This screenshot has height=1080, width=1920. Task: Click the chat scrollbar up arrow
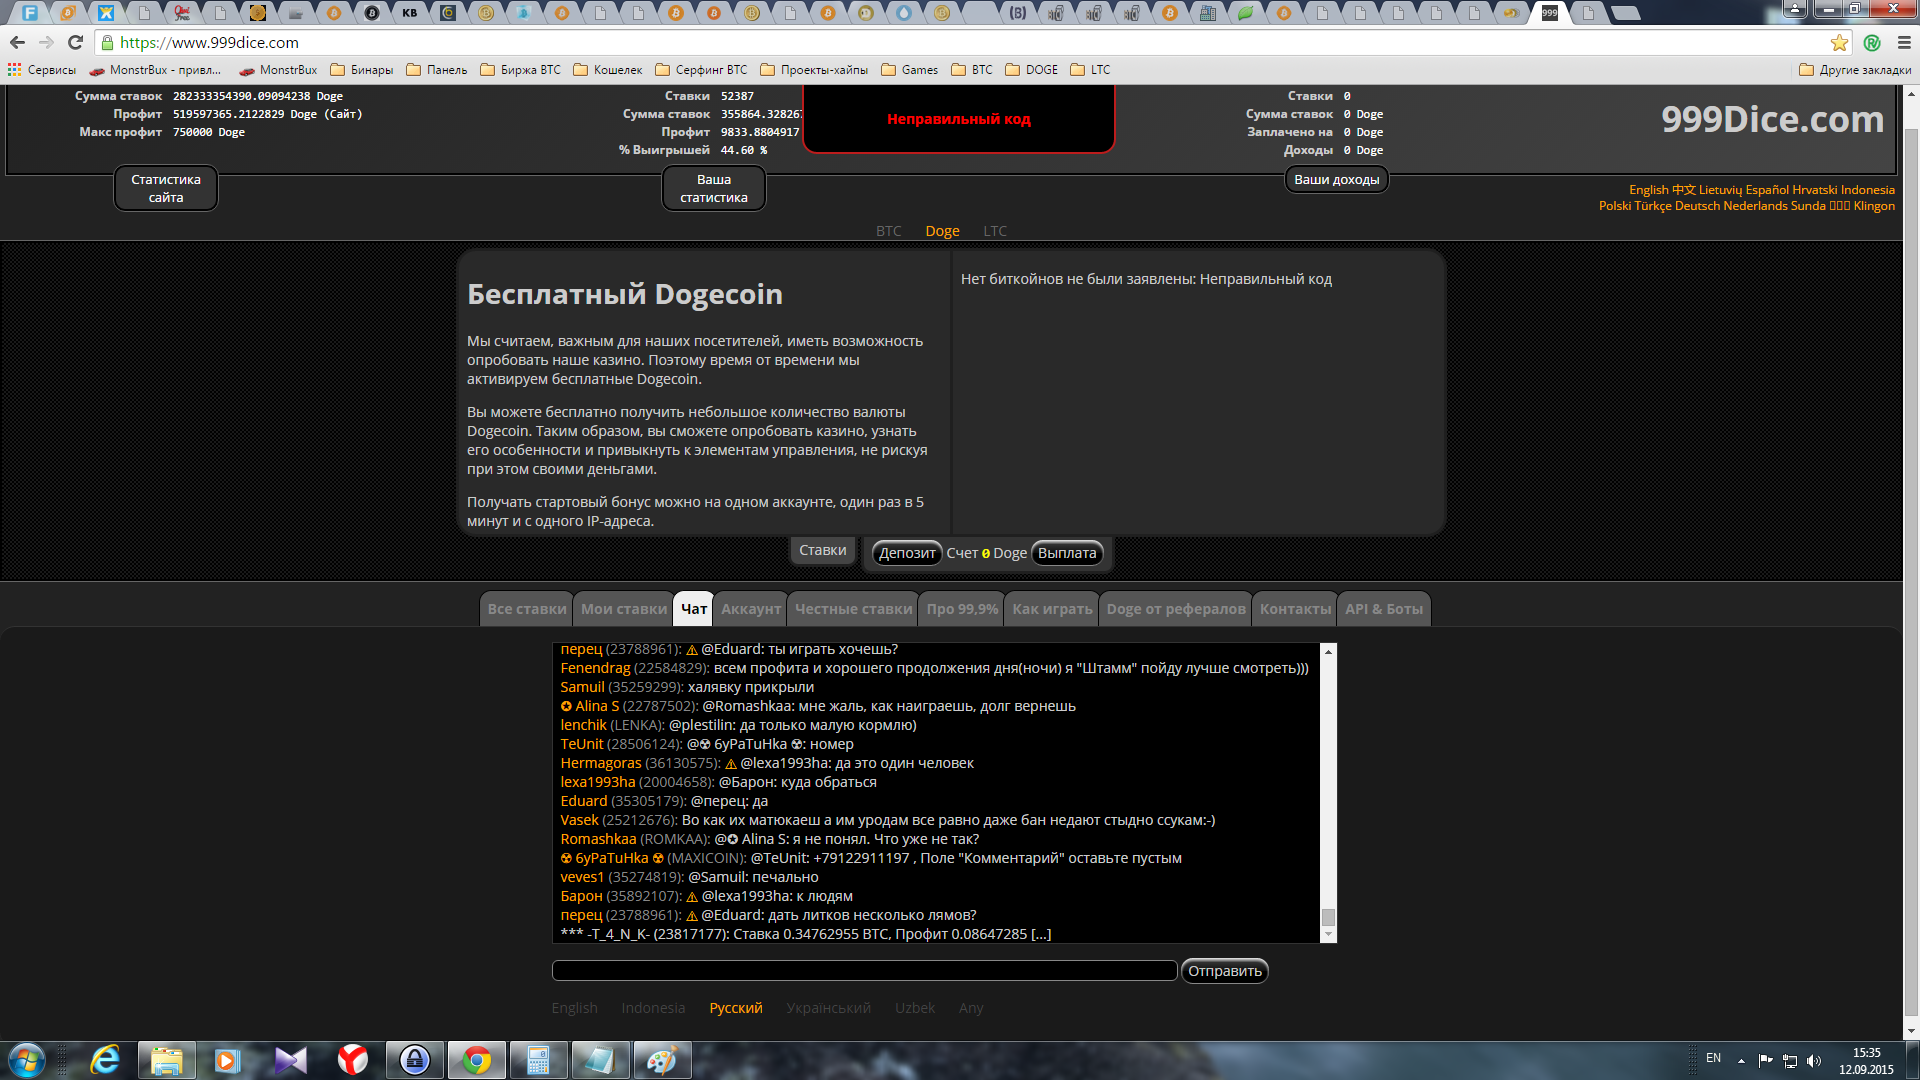1328,652
